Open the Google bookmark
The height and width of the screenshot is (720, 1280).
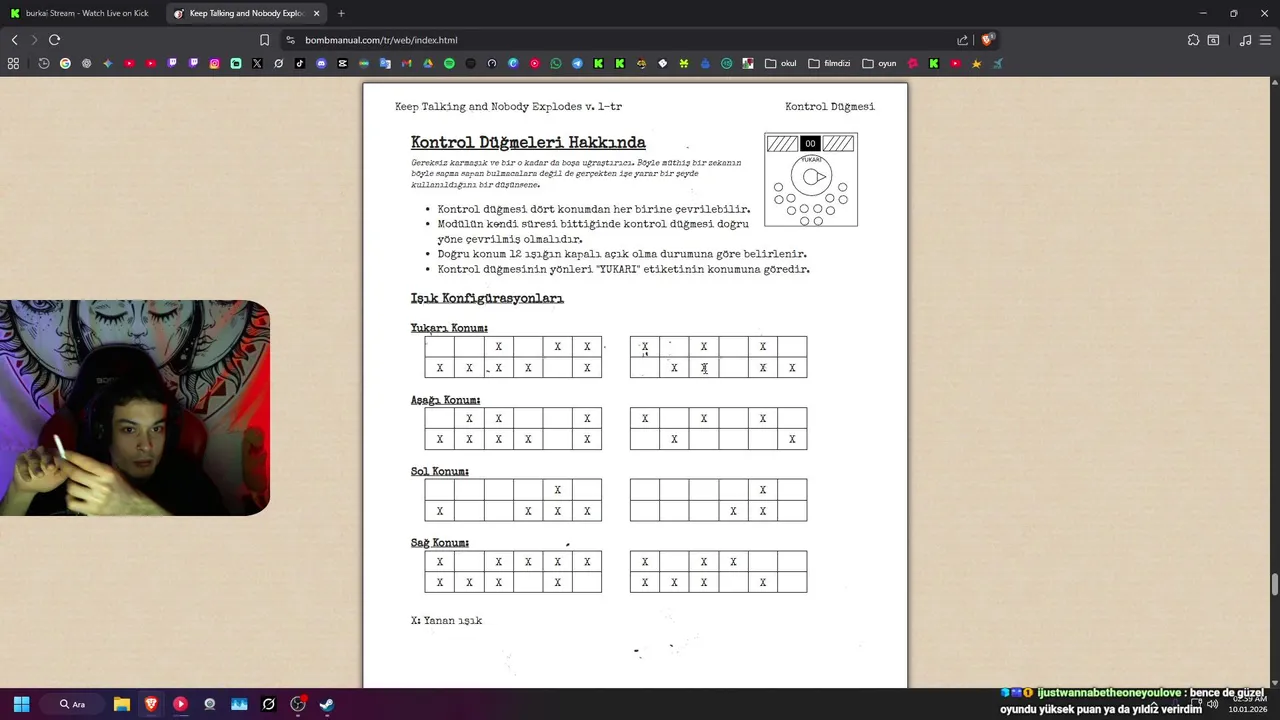tap(65, 63)
